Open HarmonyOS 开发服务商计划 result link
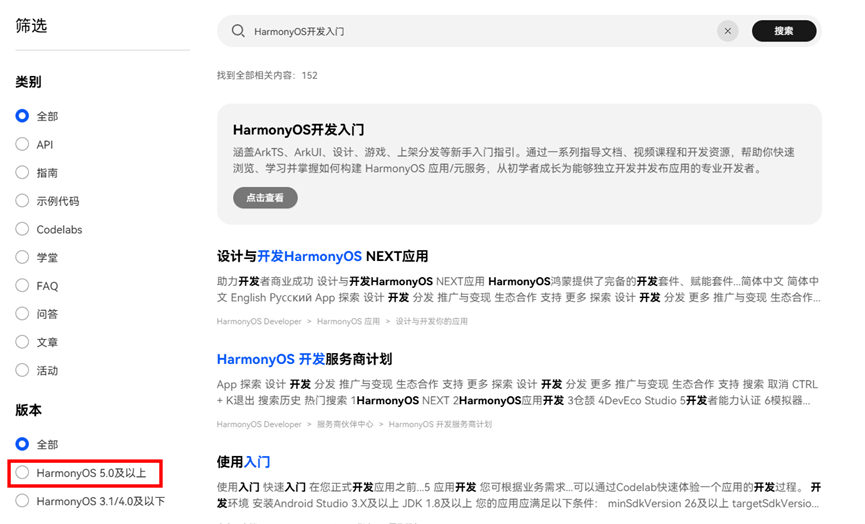Viewport: 865px width, 524px height. pos(304,359)
